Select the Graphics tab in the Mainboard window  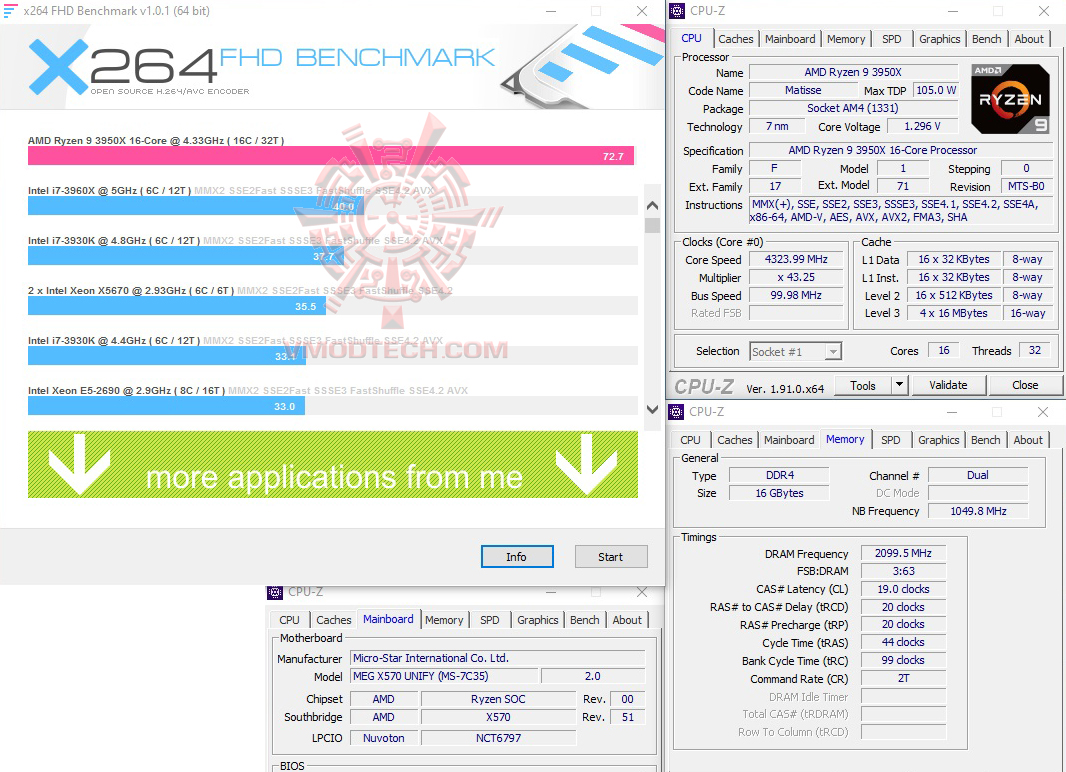pyautogui.click(x=537, y=620)
